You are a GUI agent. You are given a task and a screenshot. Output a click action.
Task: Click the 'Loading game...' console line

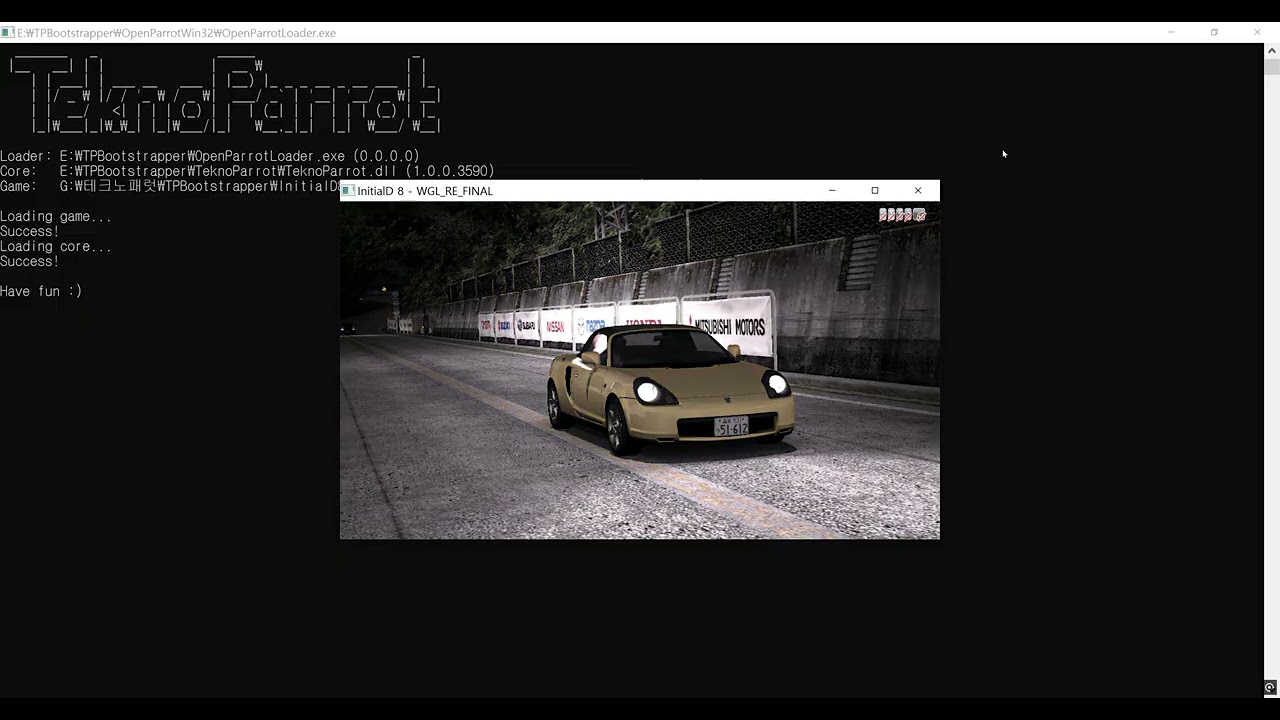pos(56,216)
